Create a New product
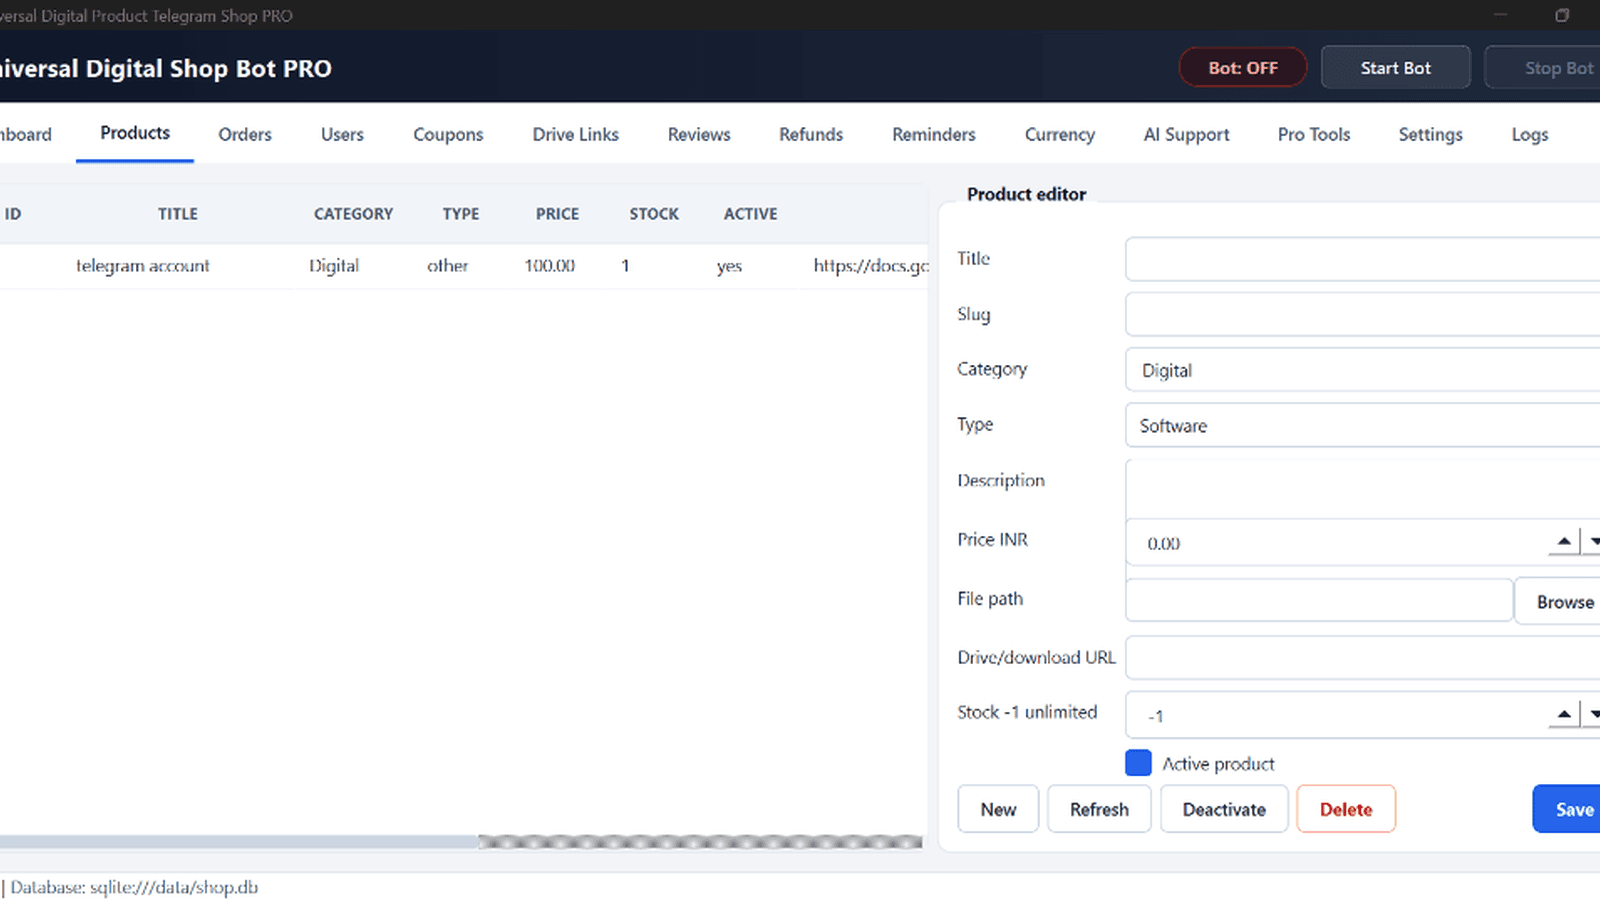Image resolution: width=1600 pixels, height=900 pixels. coord(998,809)
